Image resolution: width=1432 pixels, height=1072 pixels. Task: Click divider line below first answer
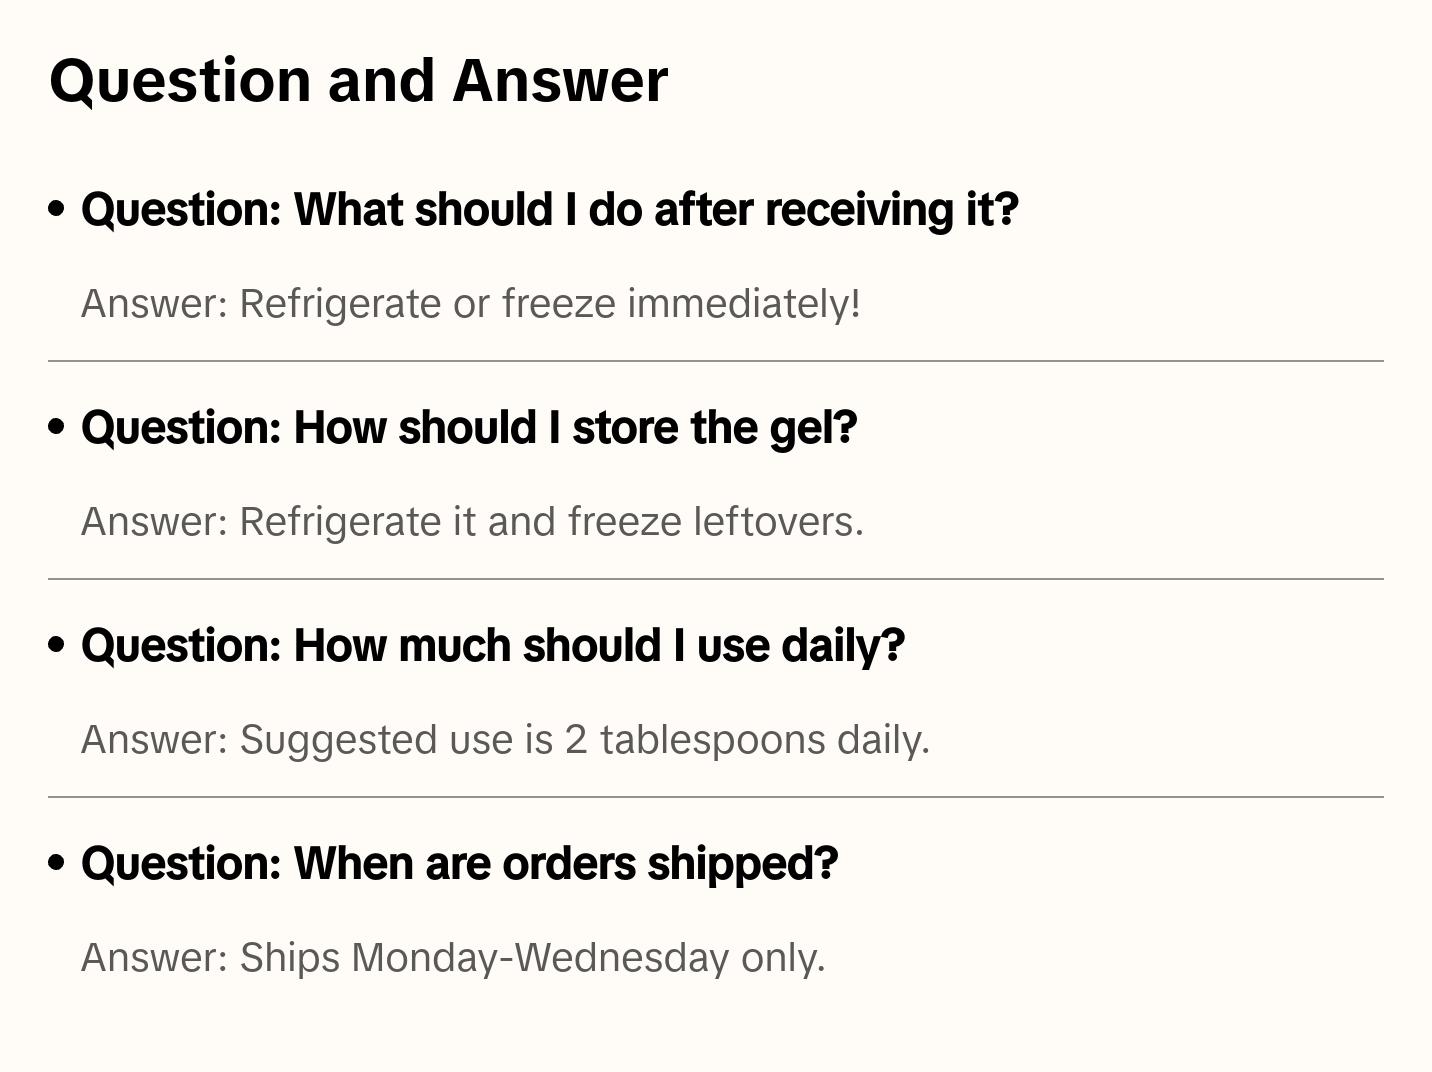715,361
